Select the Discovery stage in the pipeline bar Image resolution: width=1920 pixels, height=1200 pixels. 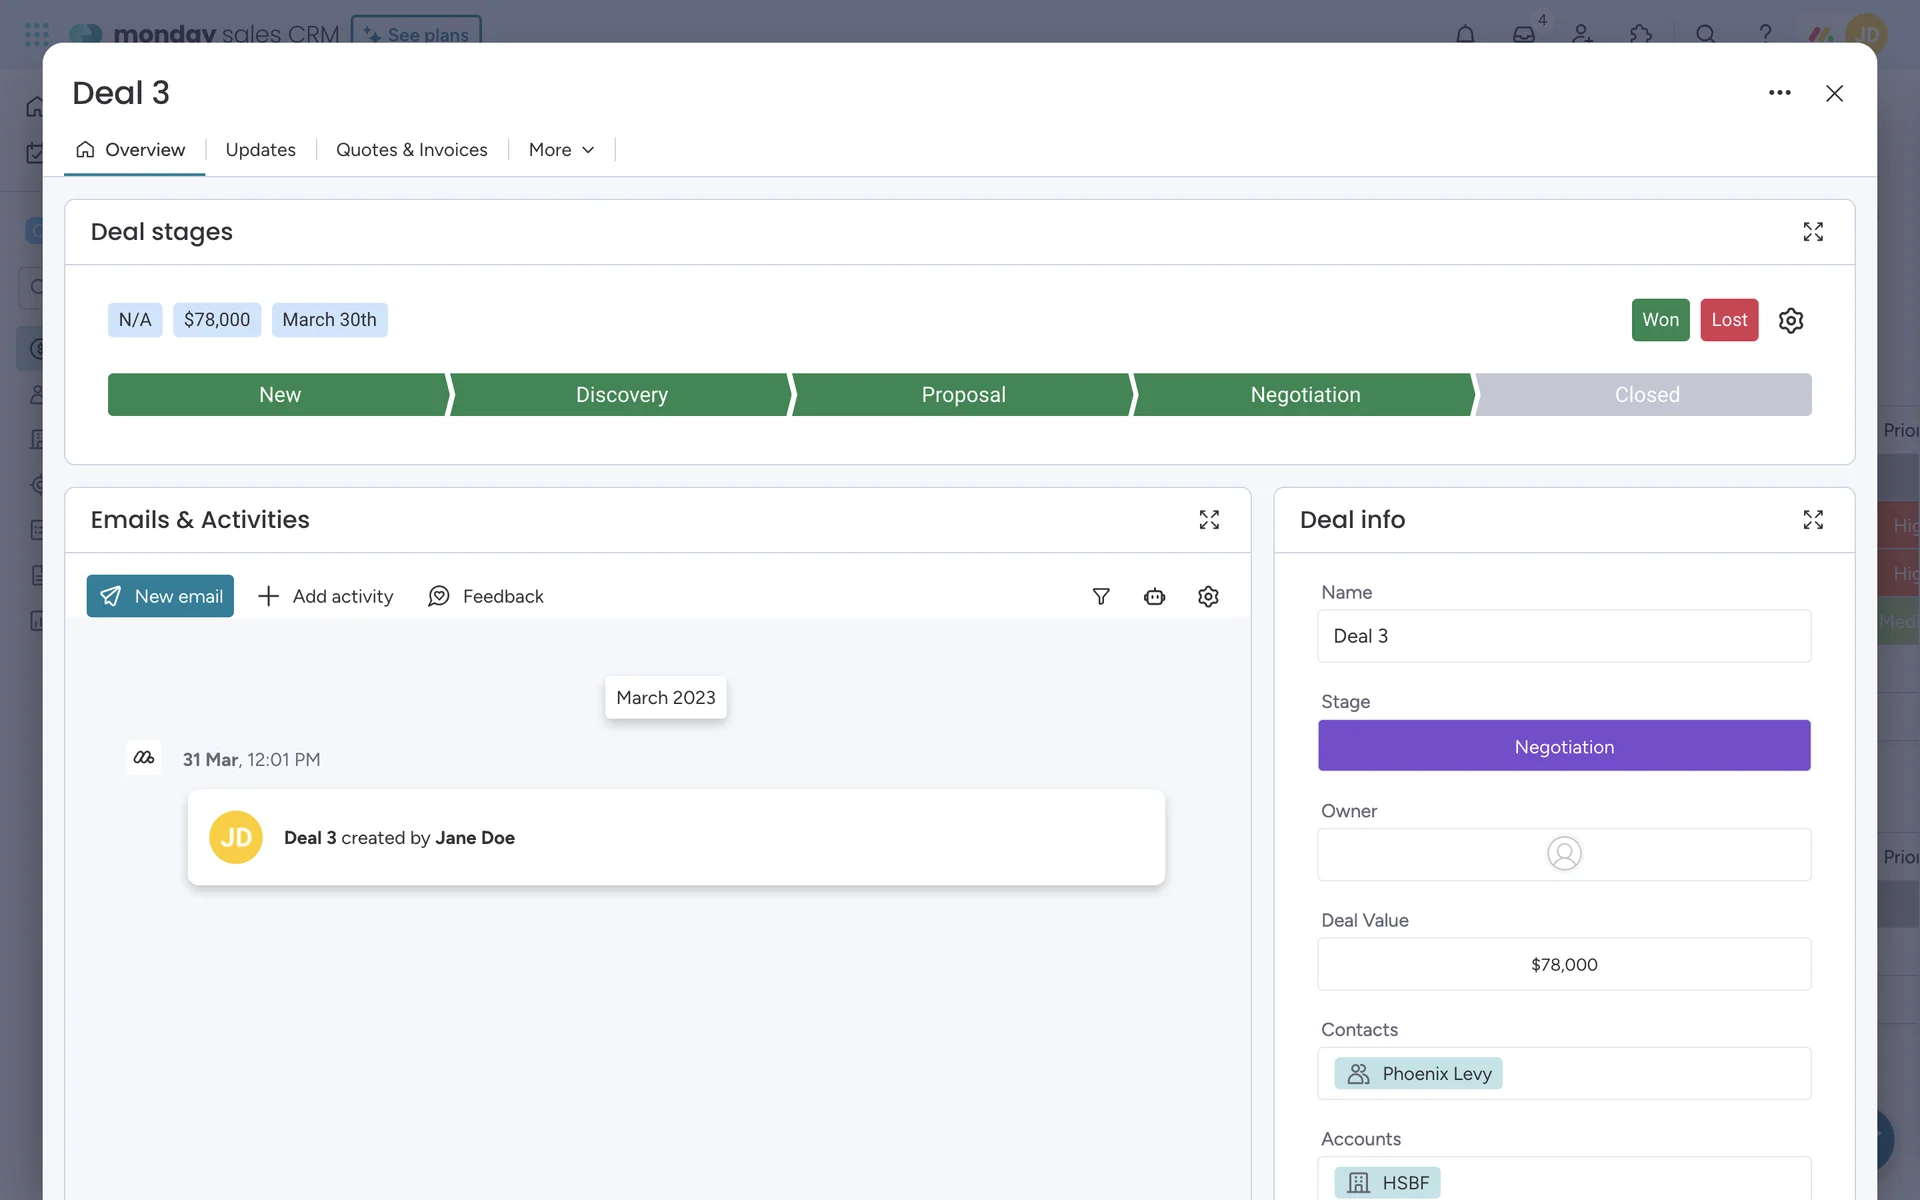click(x=621, y=395)
